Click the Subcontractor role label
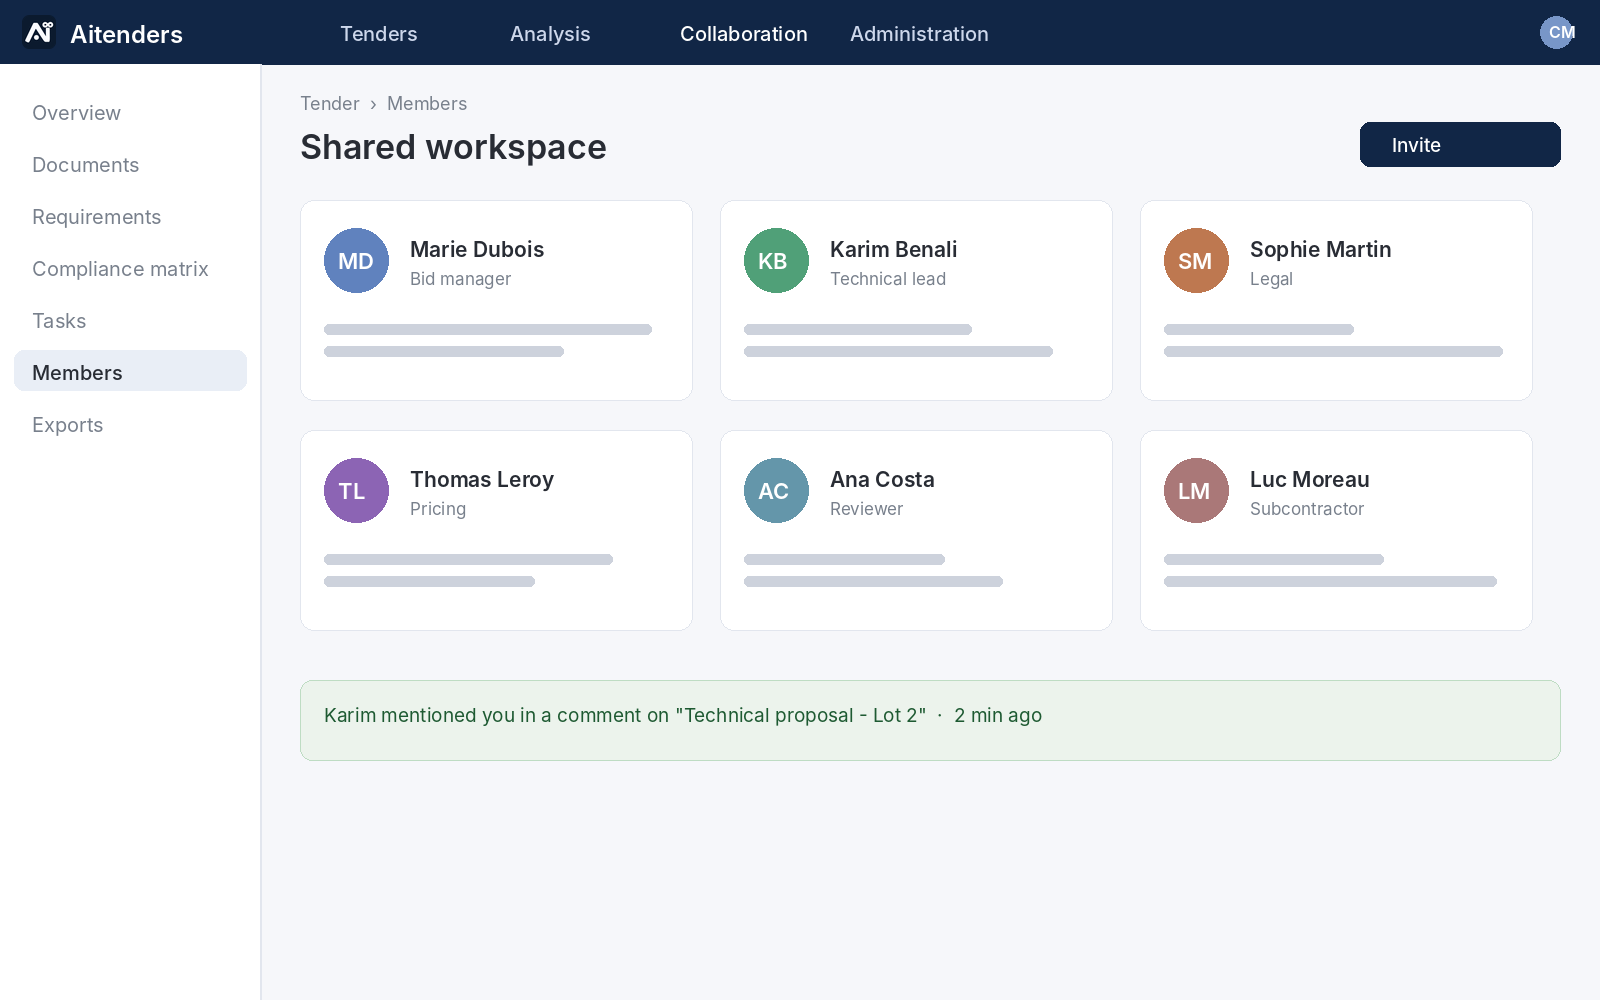 pos(1307,509)
